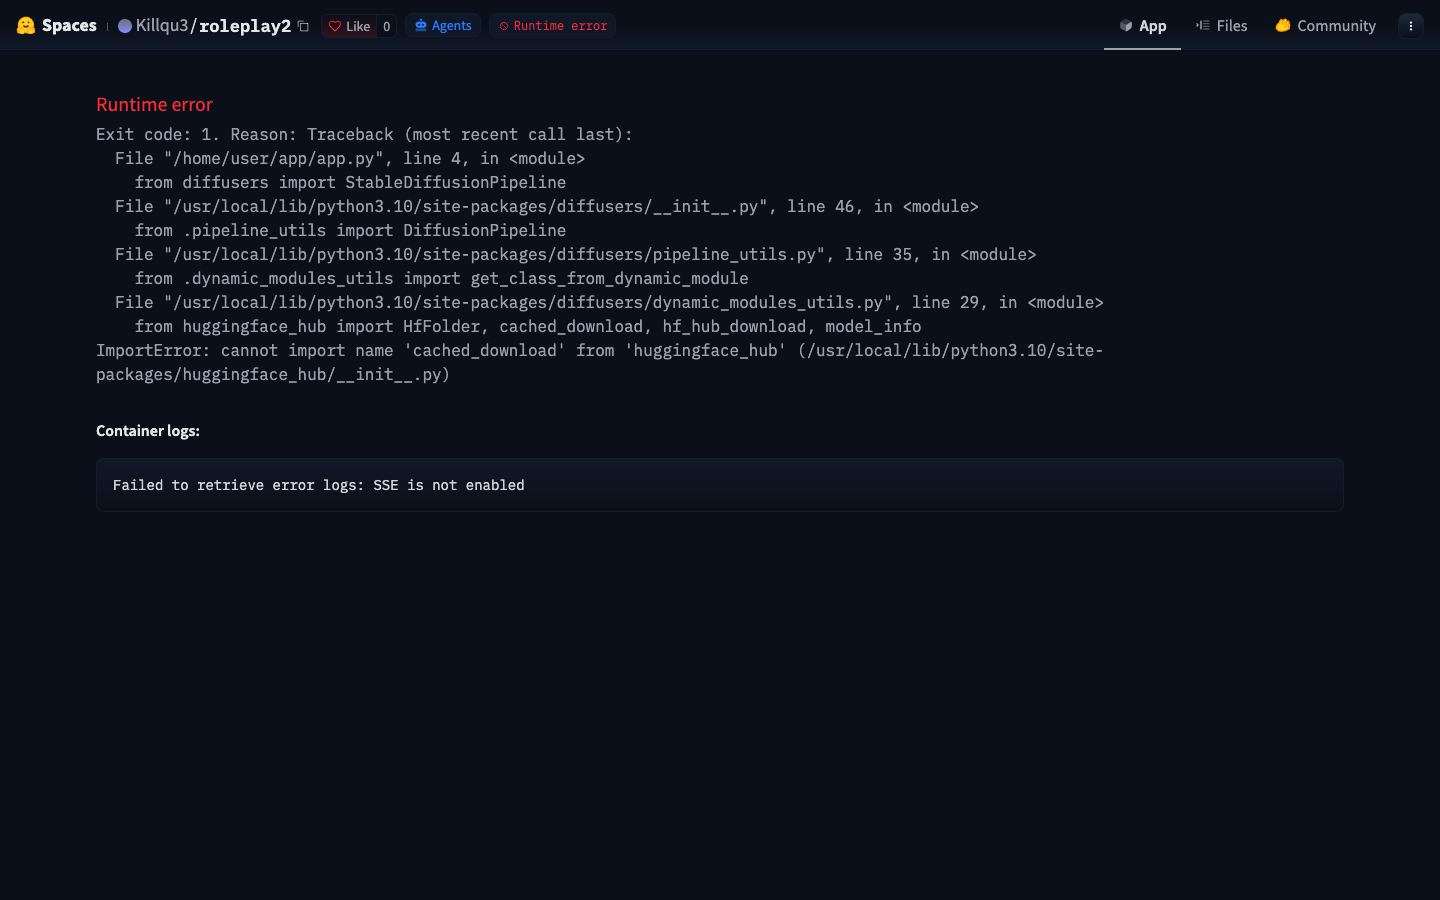The width and height of the screenshot is (1440, 900).
Task: Click the 'from .pipeline_utils import DiffusionPipeline' line
Action: [x=350, y=230]
